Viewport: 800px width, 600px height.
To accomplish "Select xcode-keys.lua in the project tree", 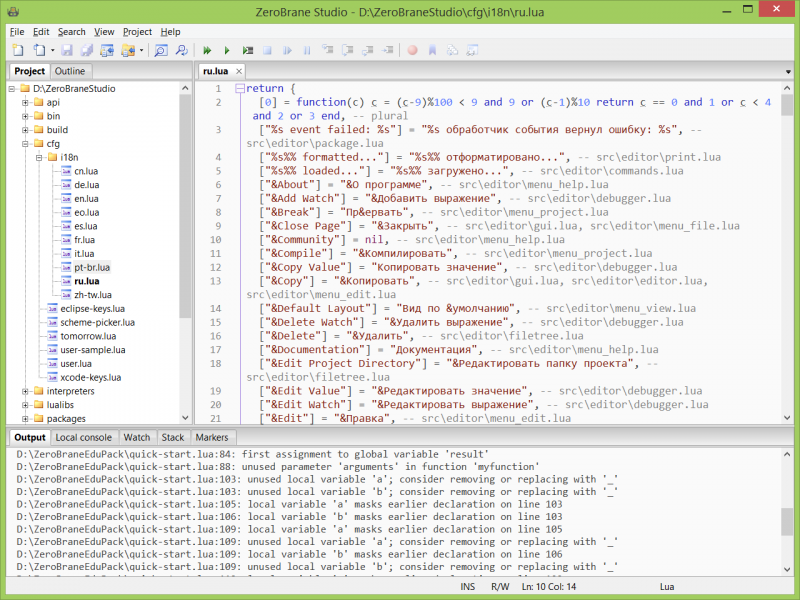I will (91, 378).
